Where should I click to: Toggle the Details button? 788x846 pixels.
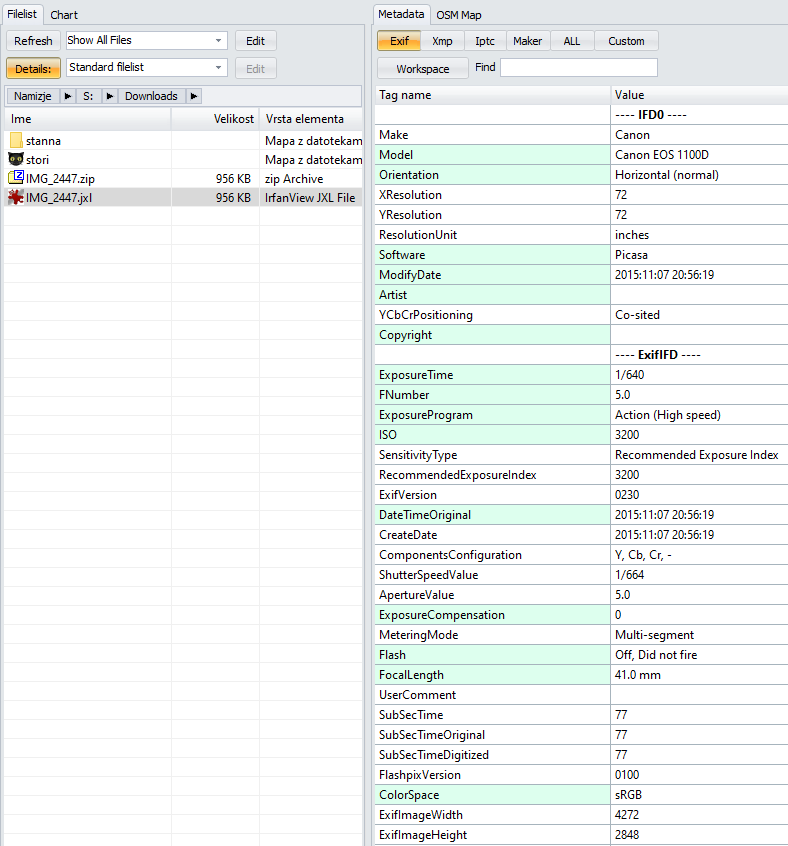point(34,68)
